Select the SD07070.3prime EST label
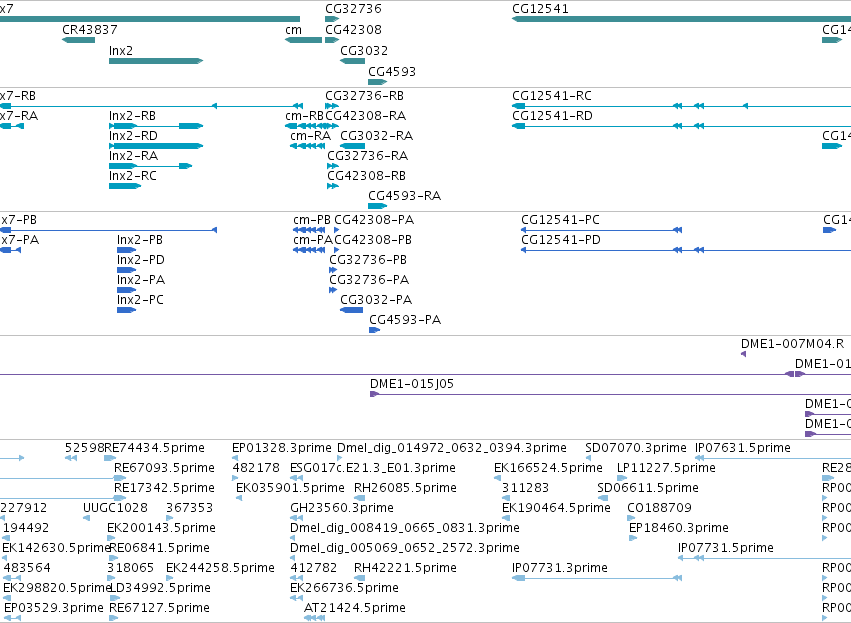Image resolution: width=851 pixels, height=623 pixels. click(x=636, y=448)
